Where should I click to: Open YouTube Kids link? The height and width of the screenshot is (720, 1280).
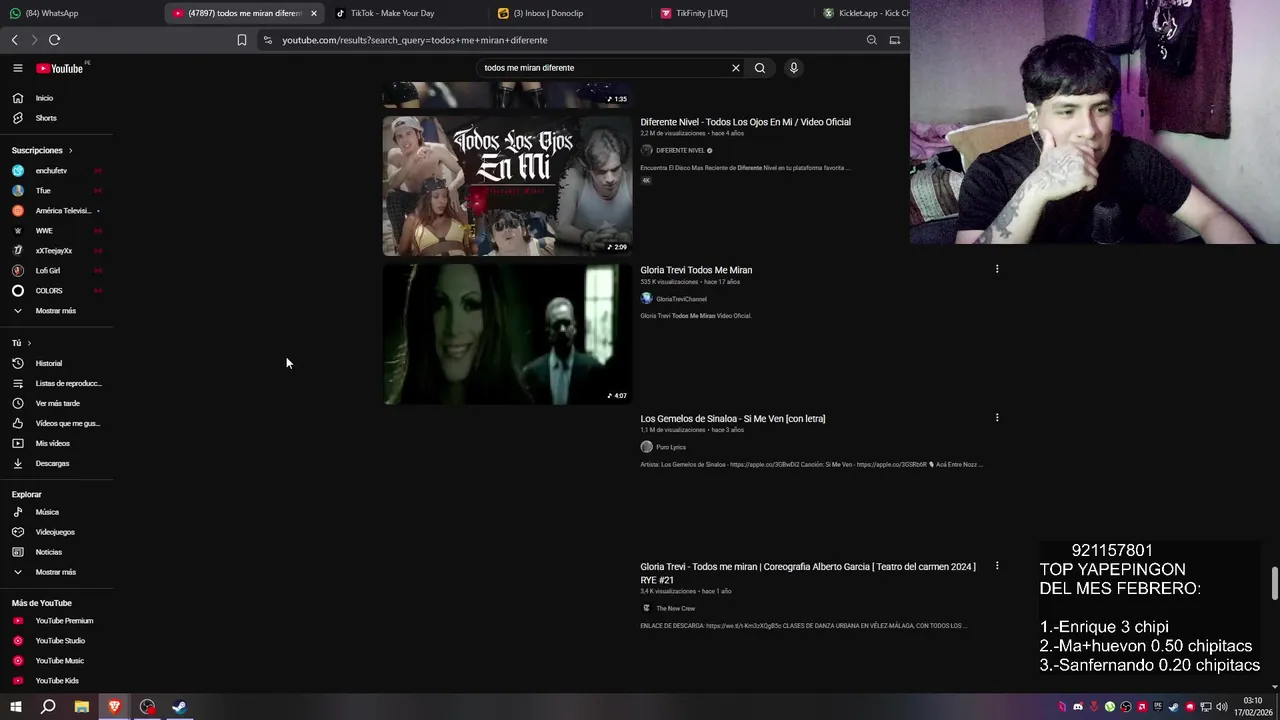56,681
